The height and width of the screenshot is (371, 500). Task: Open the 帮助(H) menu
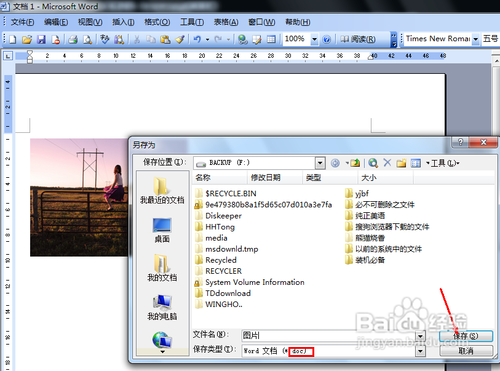tap(298, 22)
